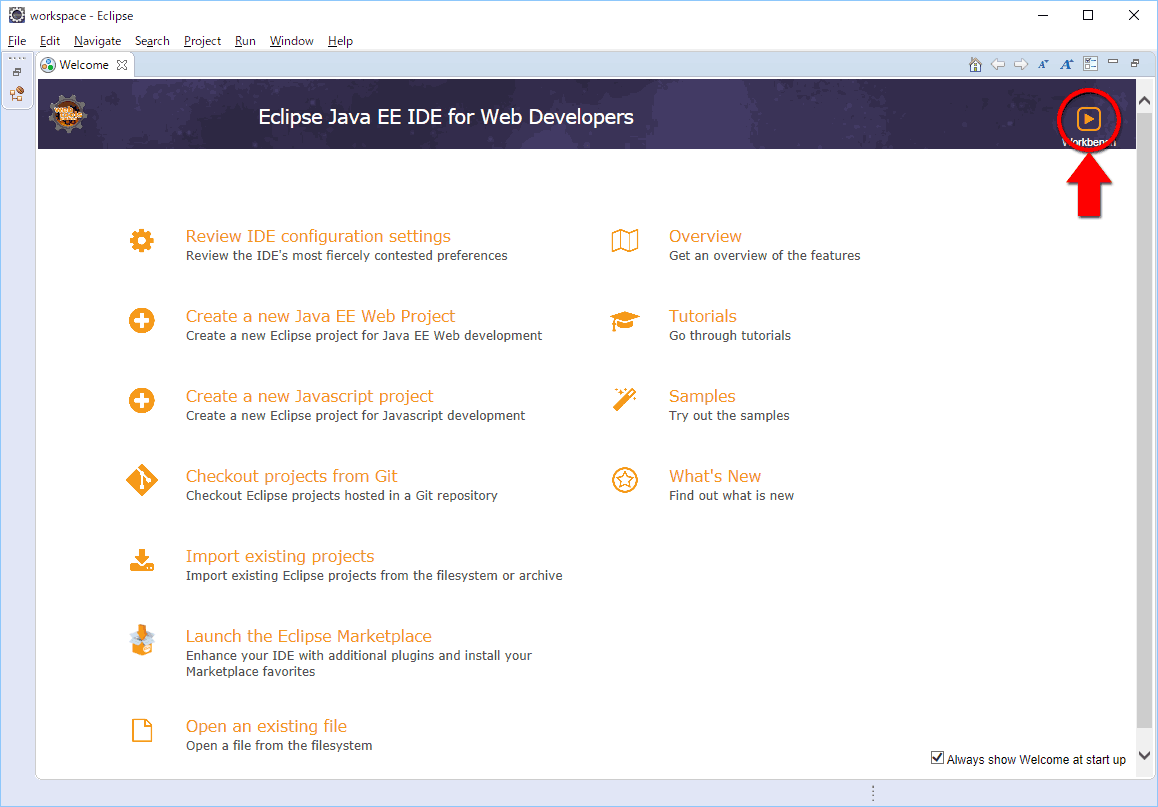Go to the Welcome home page icon

pyautogui.click(x=975, y=64)
